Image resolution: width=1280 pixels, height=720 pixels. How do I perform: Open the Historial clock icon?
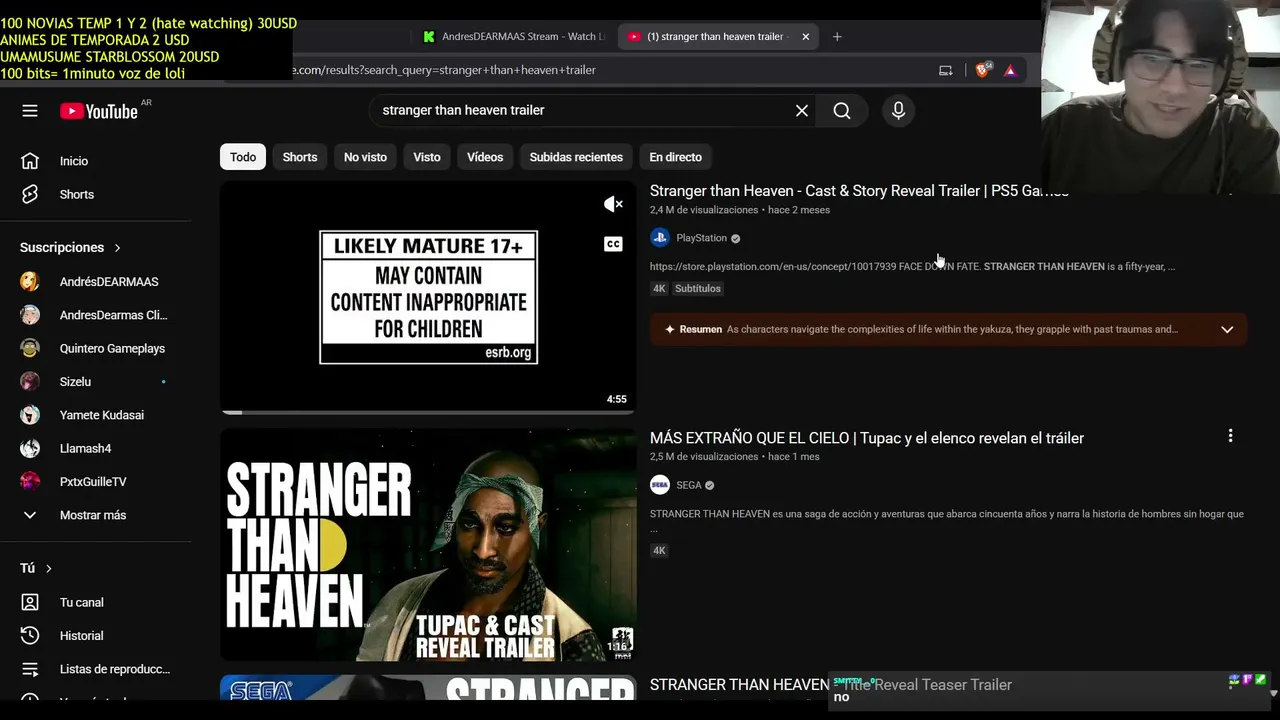(x=30, y=636)
